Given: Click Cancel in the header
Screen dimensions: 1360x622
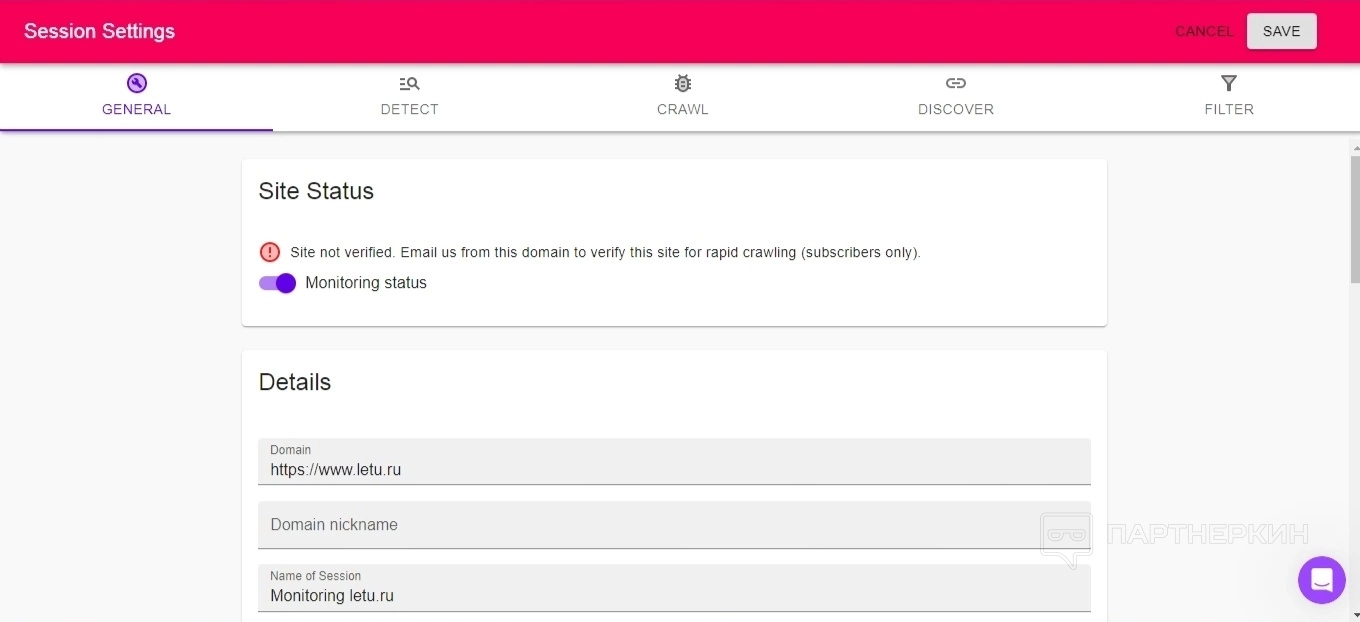Looking at the screenshot, I should coord(1204,31).
